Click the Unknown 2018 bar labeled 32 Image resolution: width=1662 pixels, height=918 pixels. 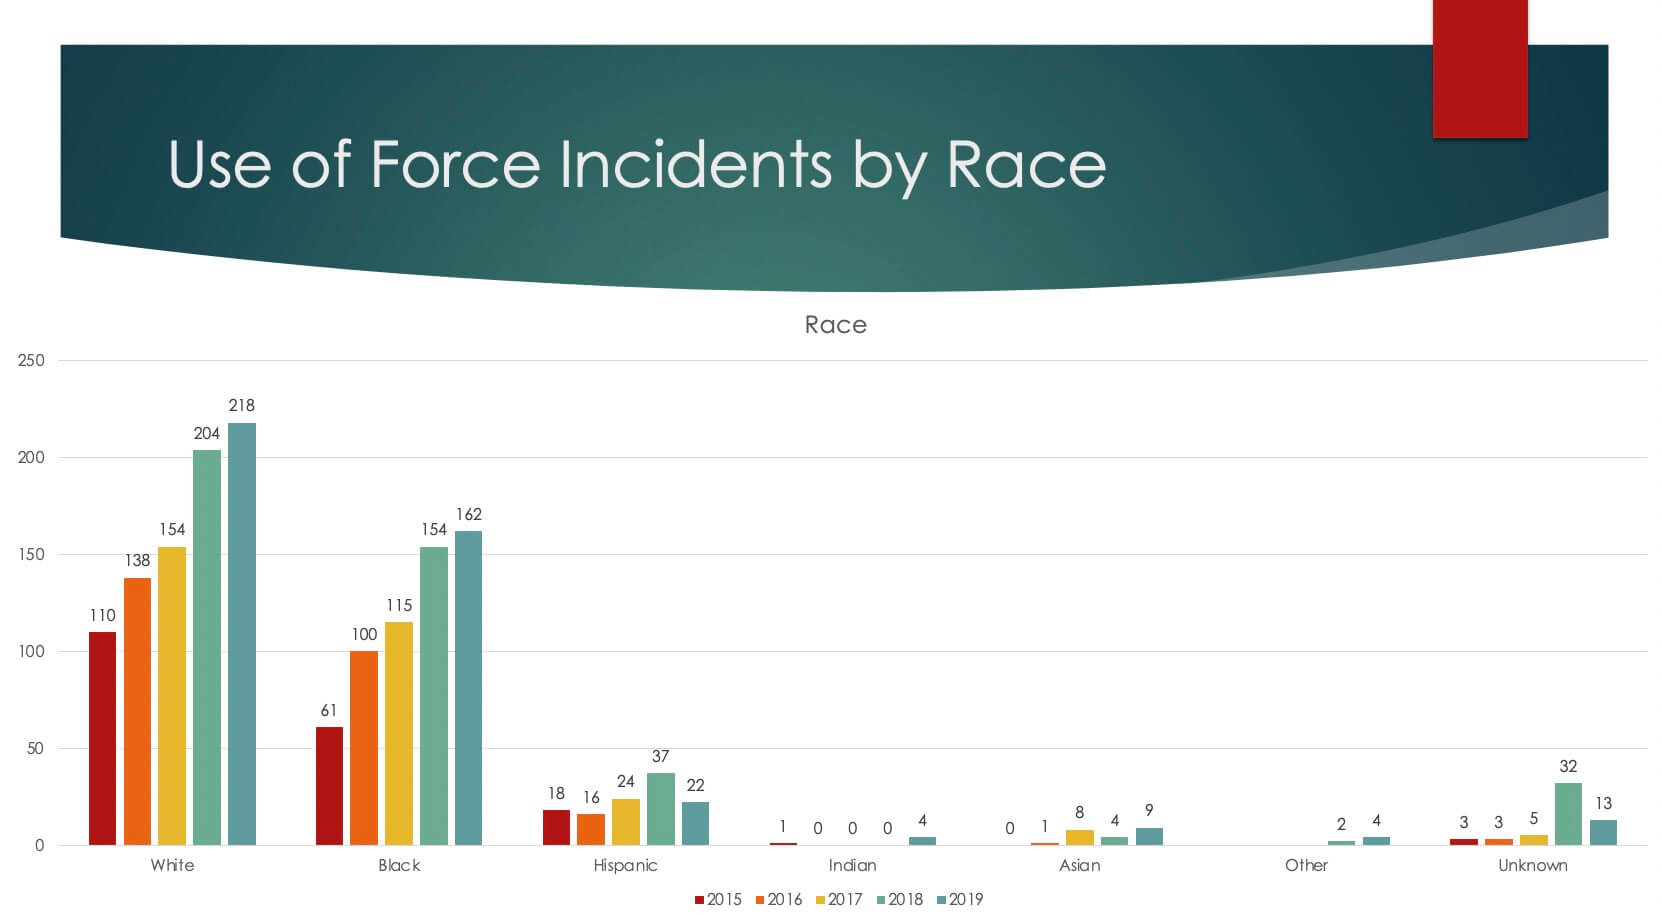[1568, 814]
